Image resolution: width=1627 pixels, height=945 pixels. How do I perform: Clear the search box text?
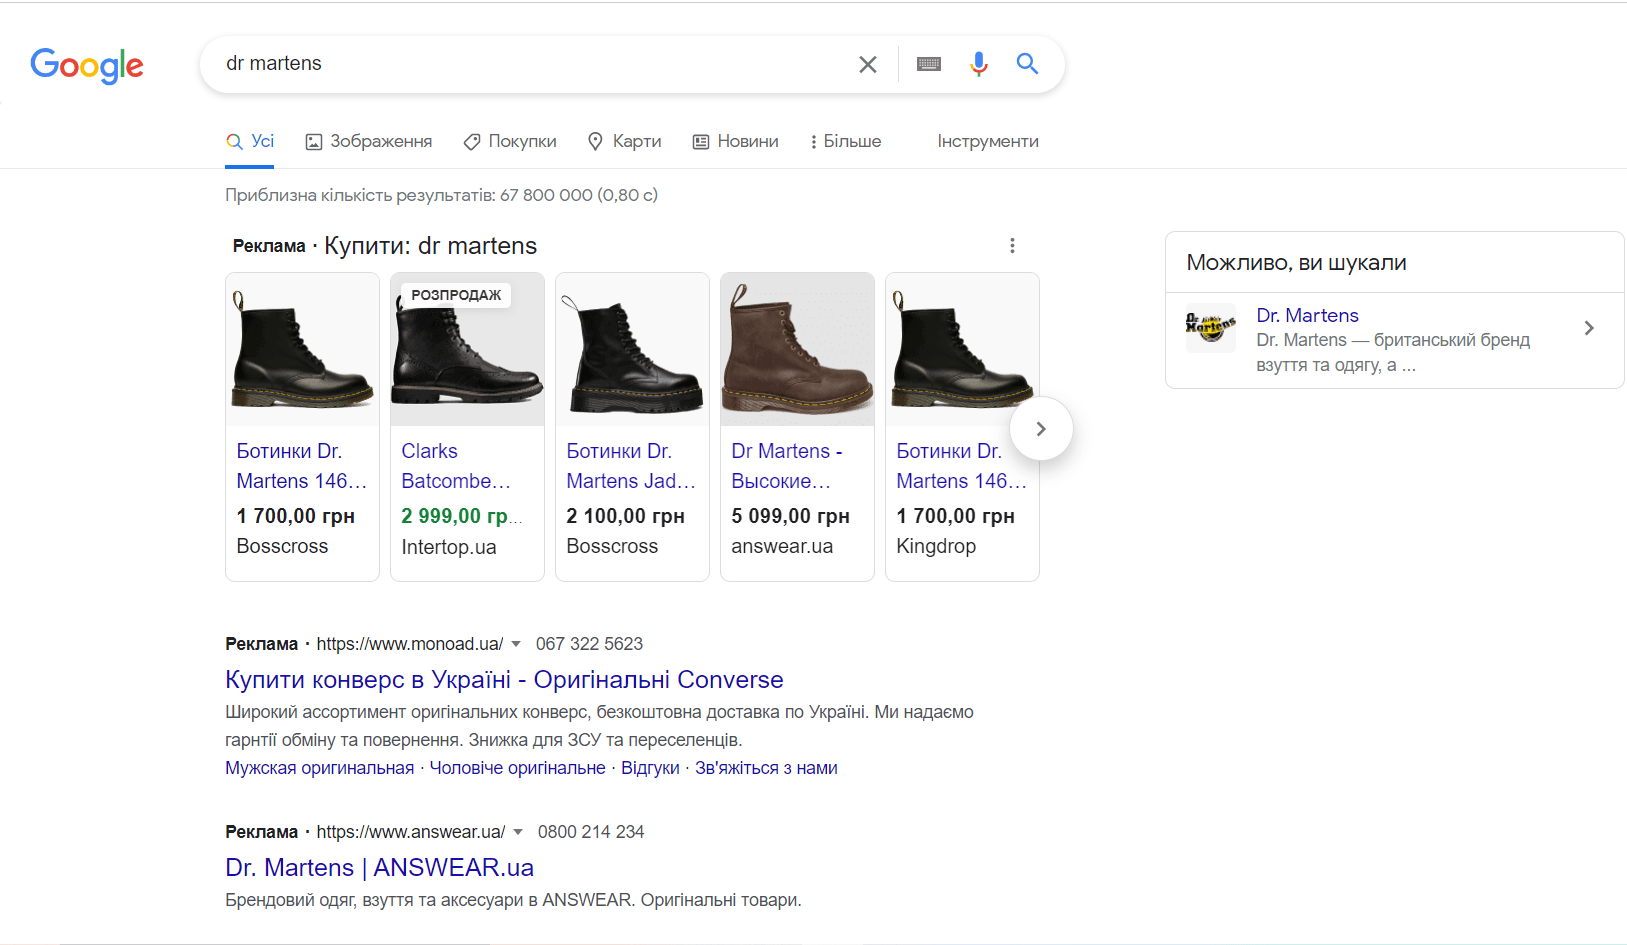click(x=867, y=64)
